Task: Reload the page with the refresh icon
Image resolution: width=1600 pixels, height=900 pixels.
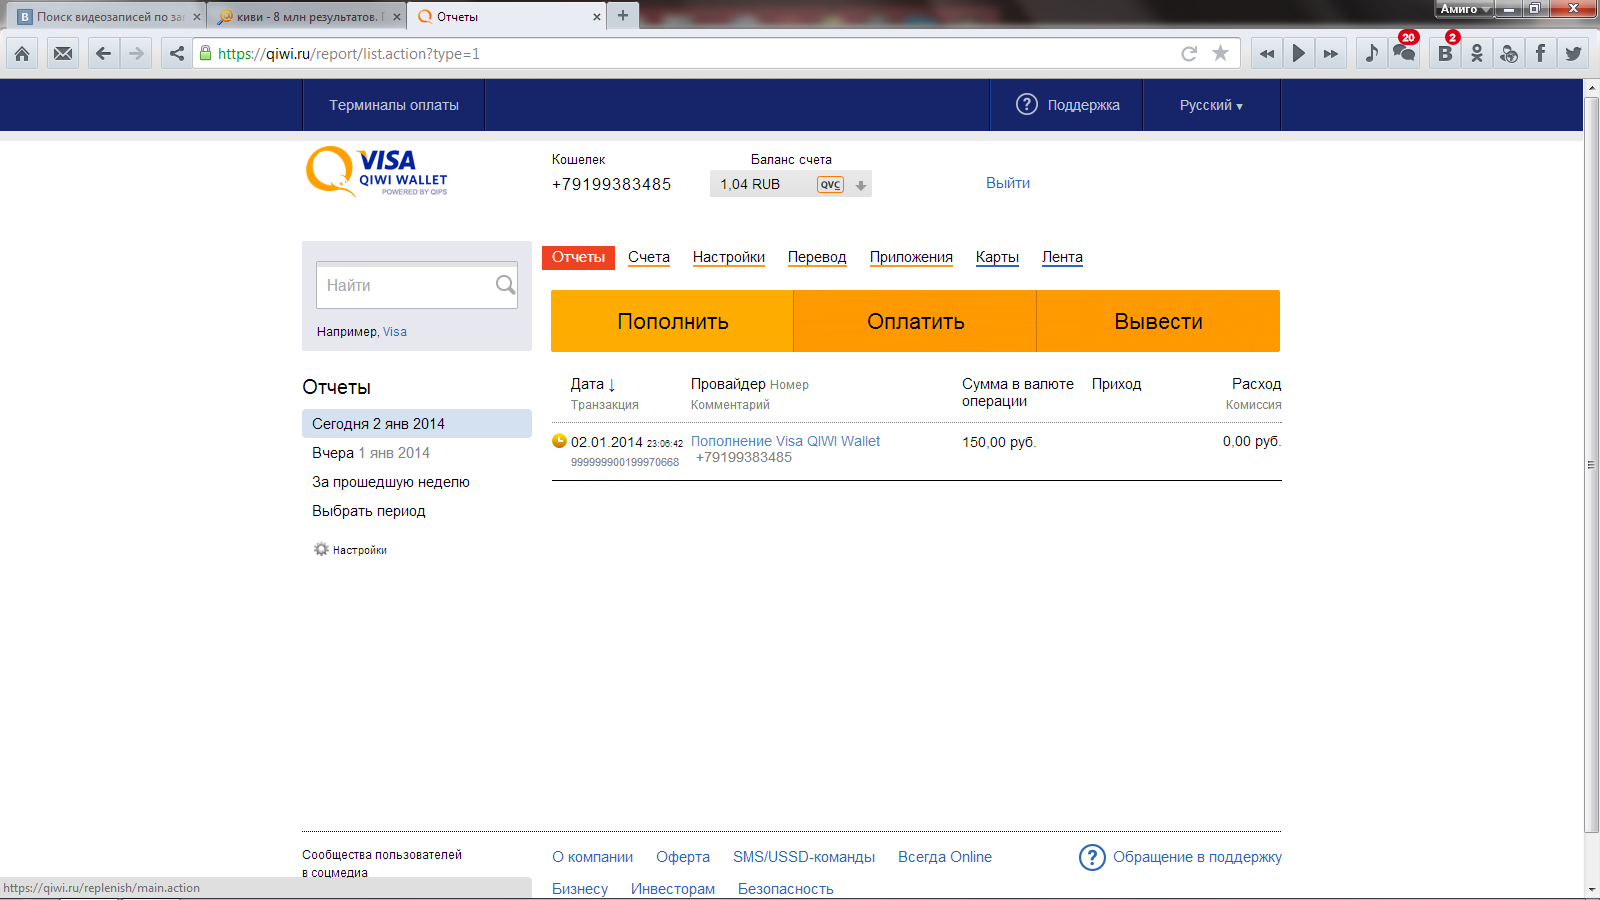Action: (x=1189, y=54)
